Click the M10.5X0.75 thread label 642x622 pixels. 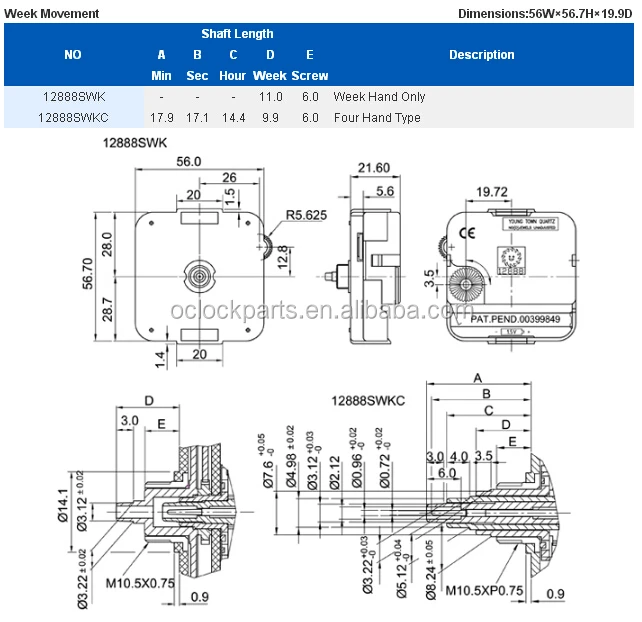(140, 583)
